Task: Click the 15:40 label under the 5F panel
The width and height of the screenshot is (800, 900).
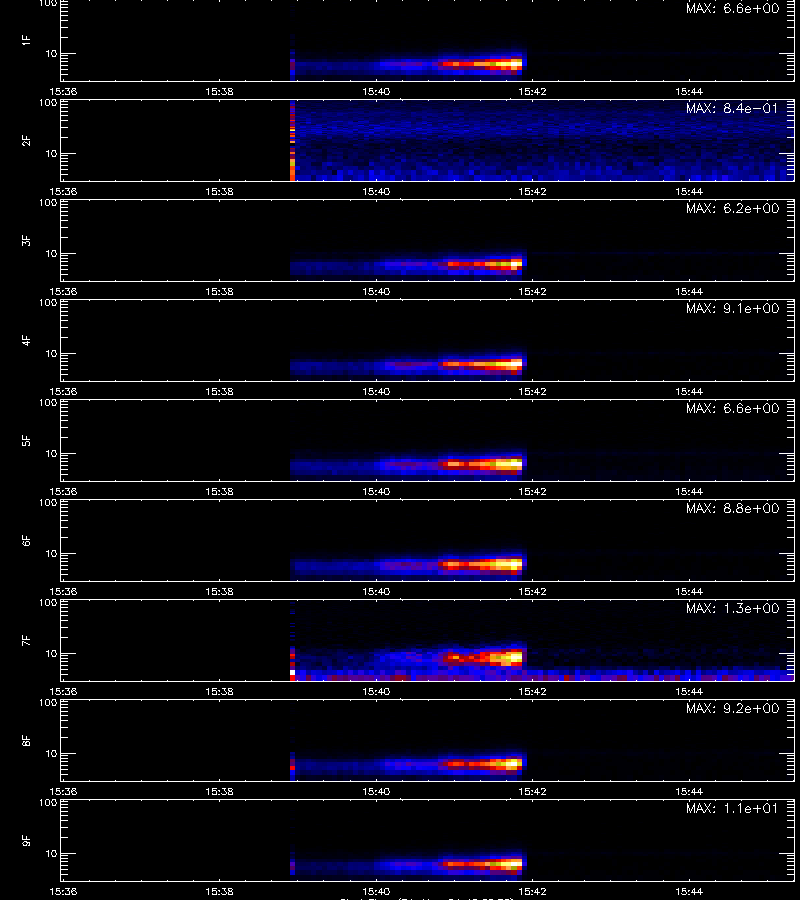Action: 376,491
